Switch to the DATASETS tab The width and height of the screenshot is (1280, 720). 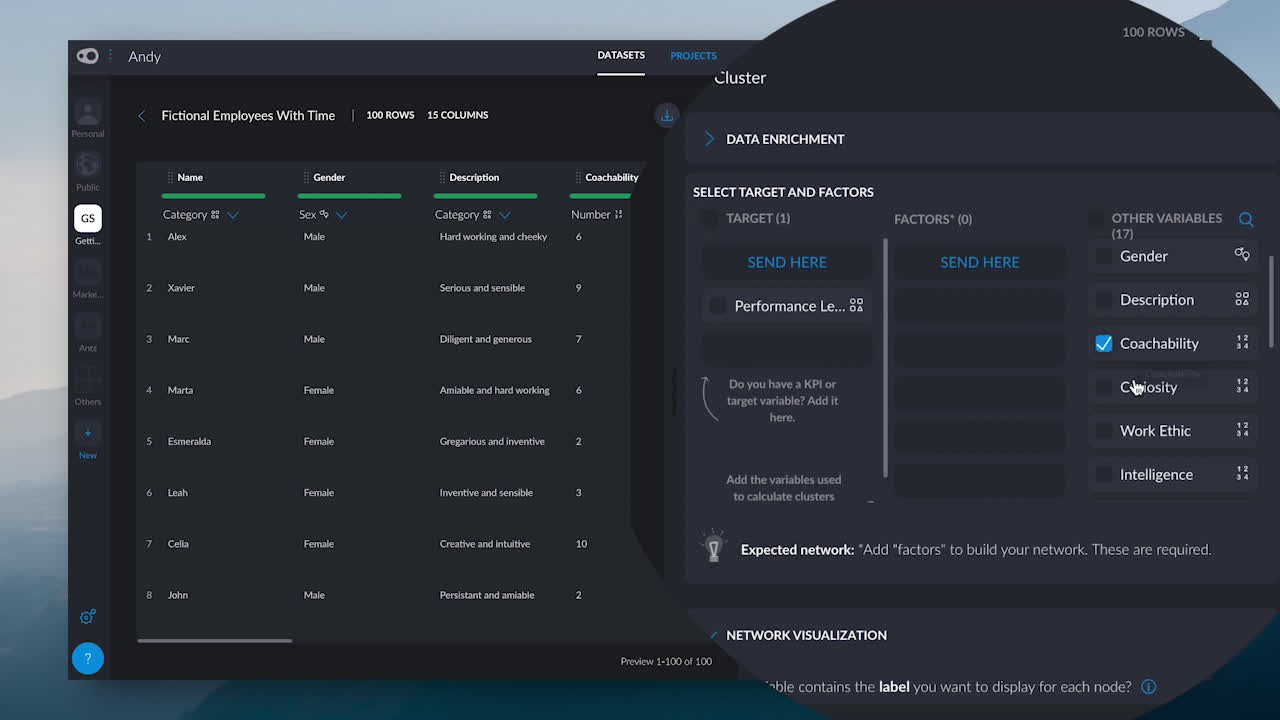[621, 56]
